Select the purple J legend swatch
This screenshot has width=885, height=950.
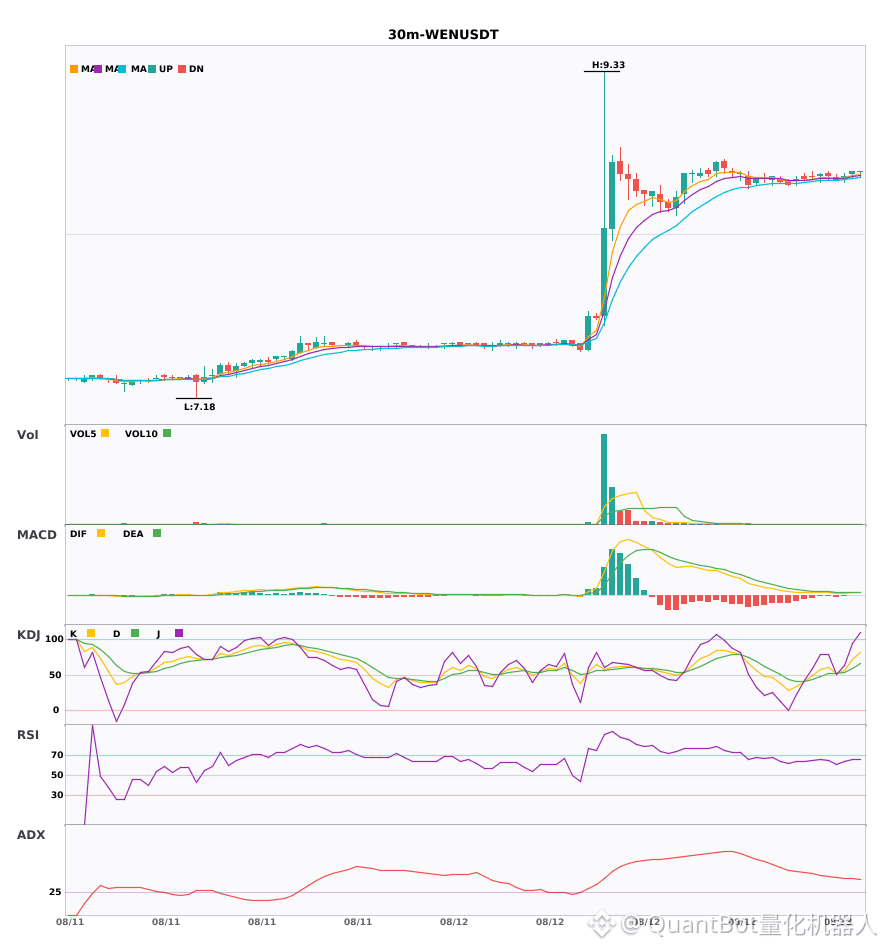click(179, 633)
